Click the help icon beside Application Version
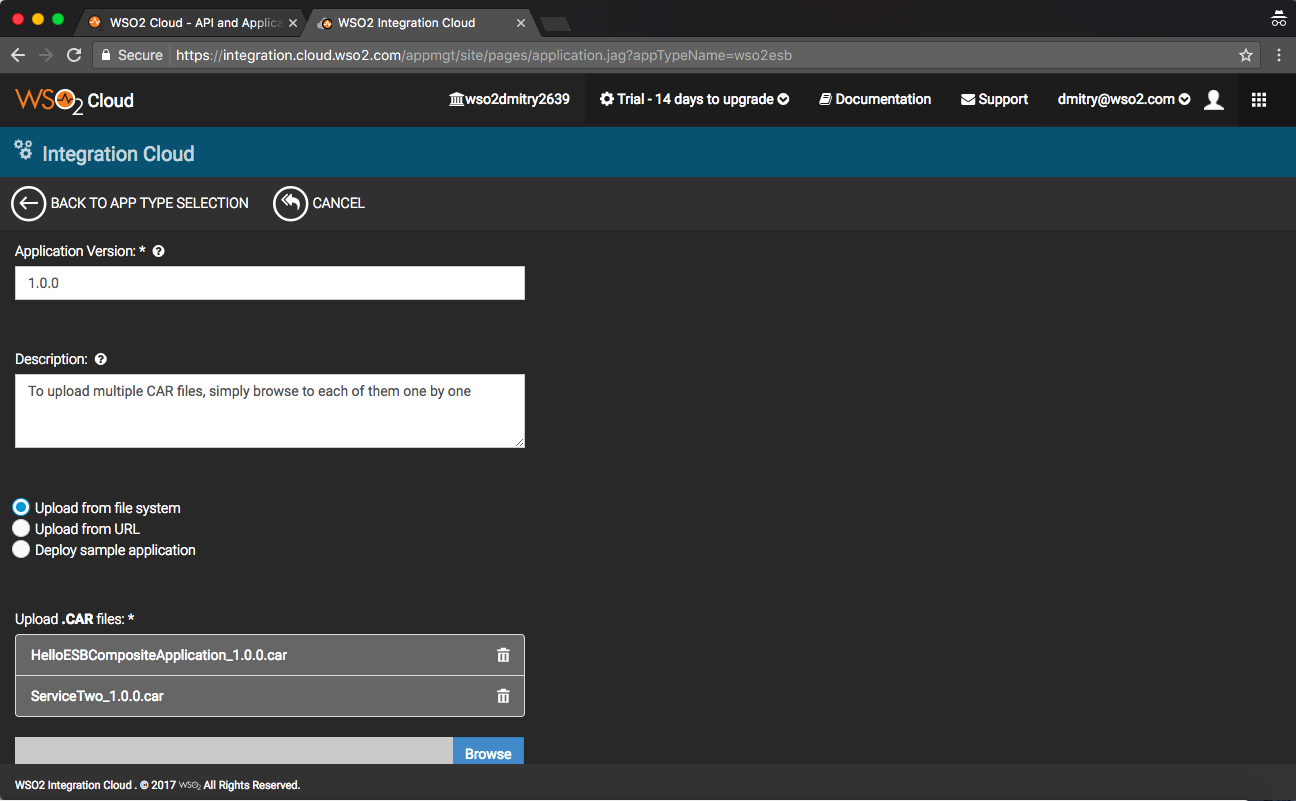1296x801 pixels. pyautogui.click(x=158, y=252)
